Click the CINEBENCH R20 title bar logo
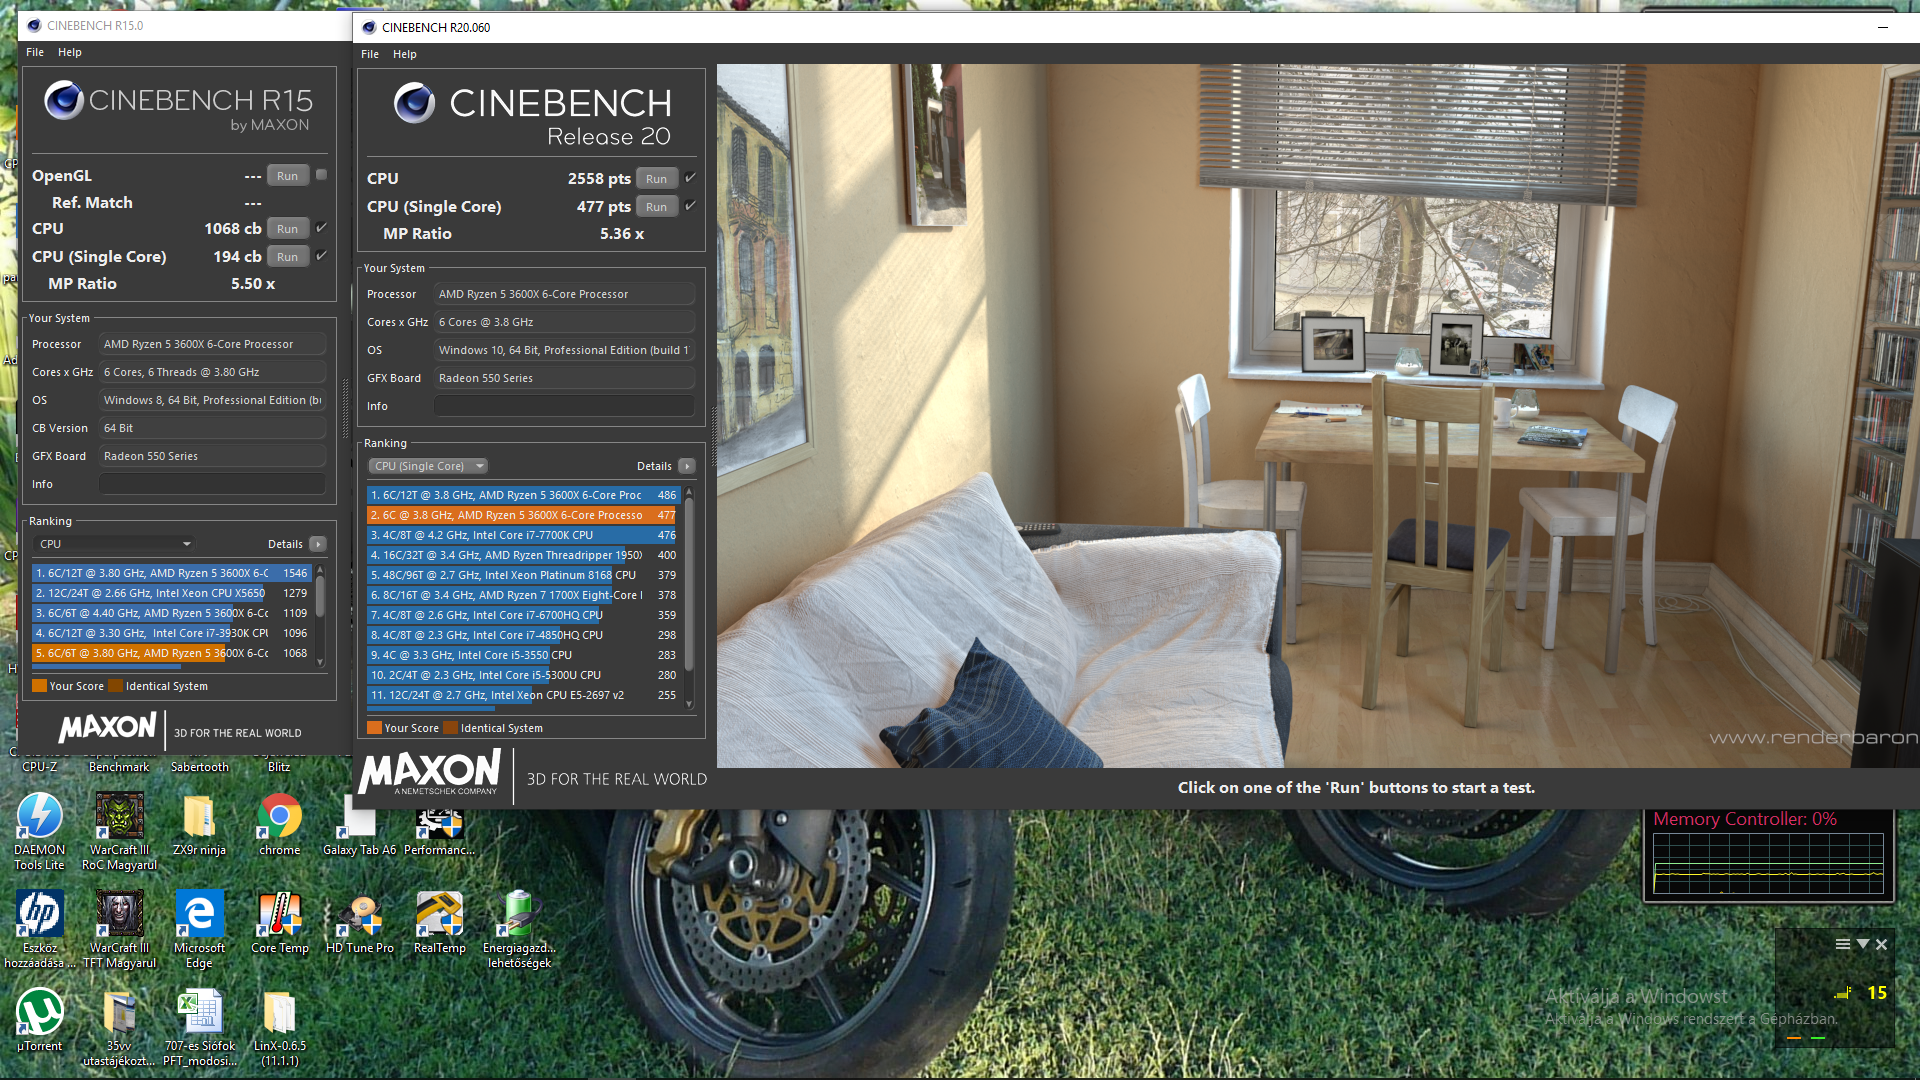Screen dimensions: 1920x1080 coord(369,27)
